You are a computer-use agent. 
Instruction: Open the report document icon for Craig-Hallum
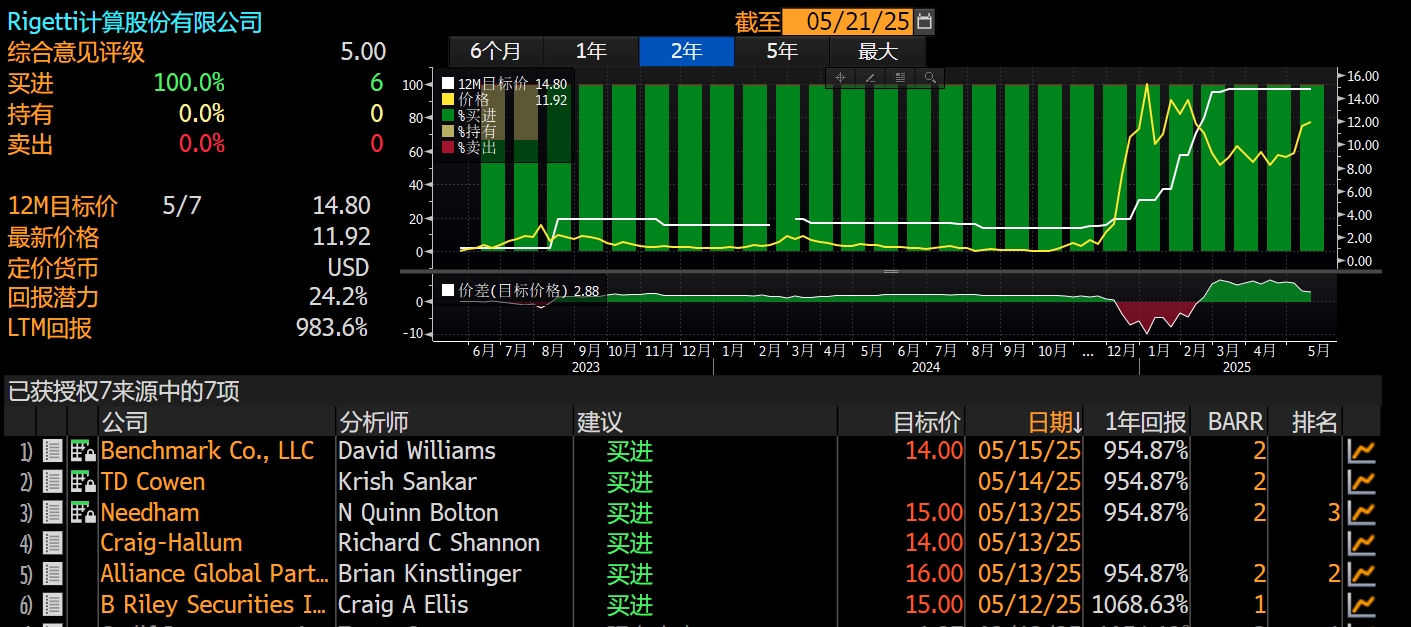click(53, 544)
